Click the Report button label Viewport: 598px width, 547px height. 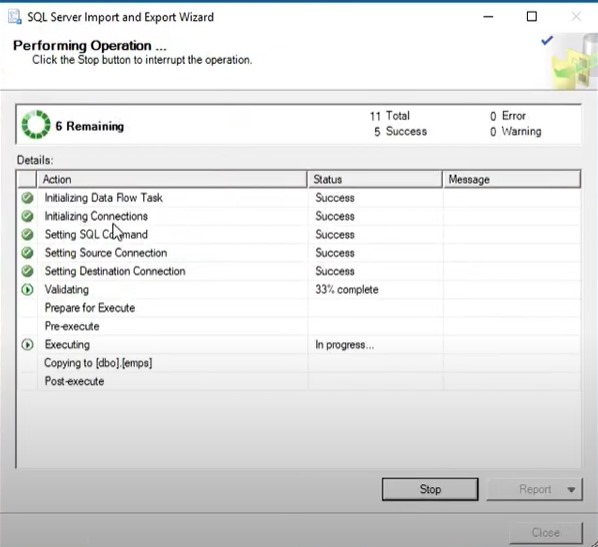click(535, 489)
